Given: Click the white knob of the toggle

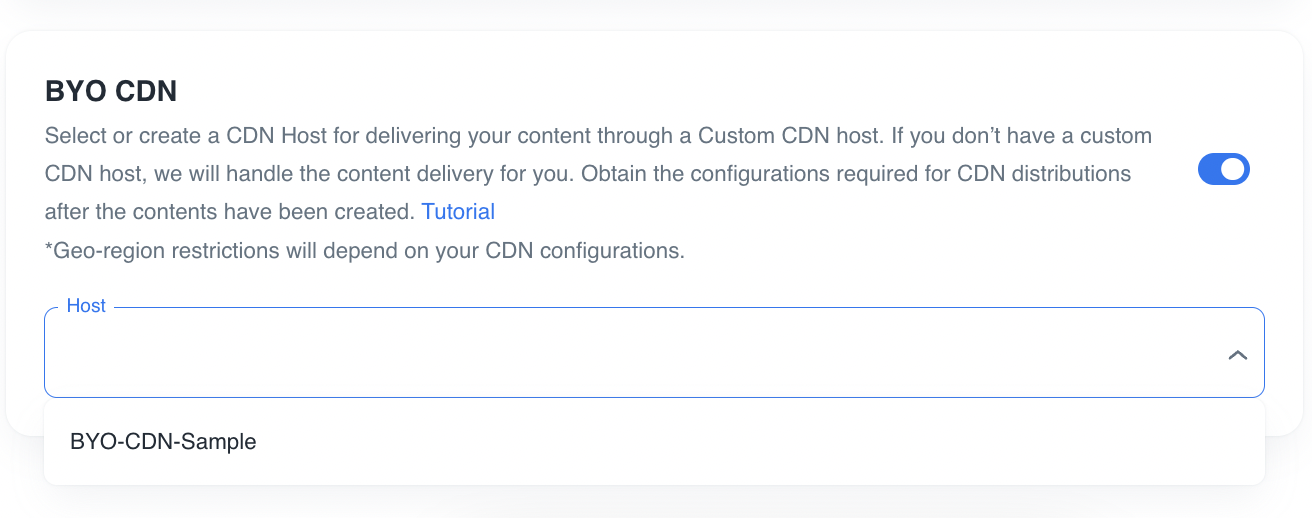Looking at the screenshot, I should tap(1234, 170).
